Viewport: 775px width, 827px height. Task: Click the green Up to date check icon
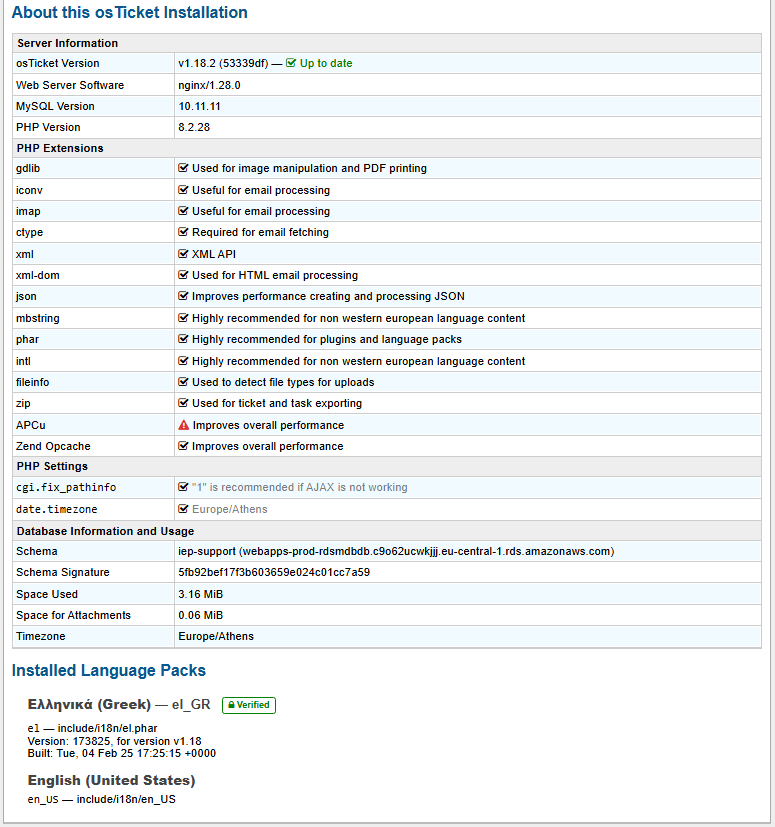coord(291,64)
